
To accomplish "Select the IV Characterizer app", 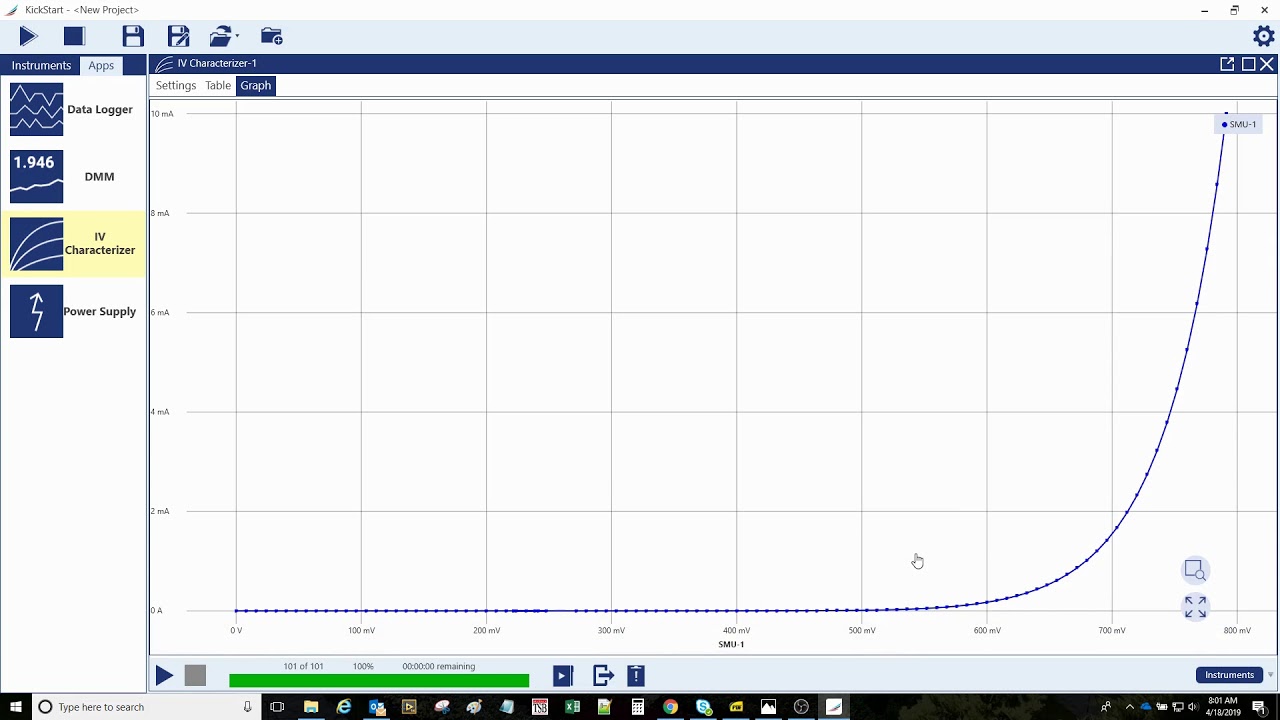I will [73, 244].
